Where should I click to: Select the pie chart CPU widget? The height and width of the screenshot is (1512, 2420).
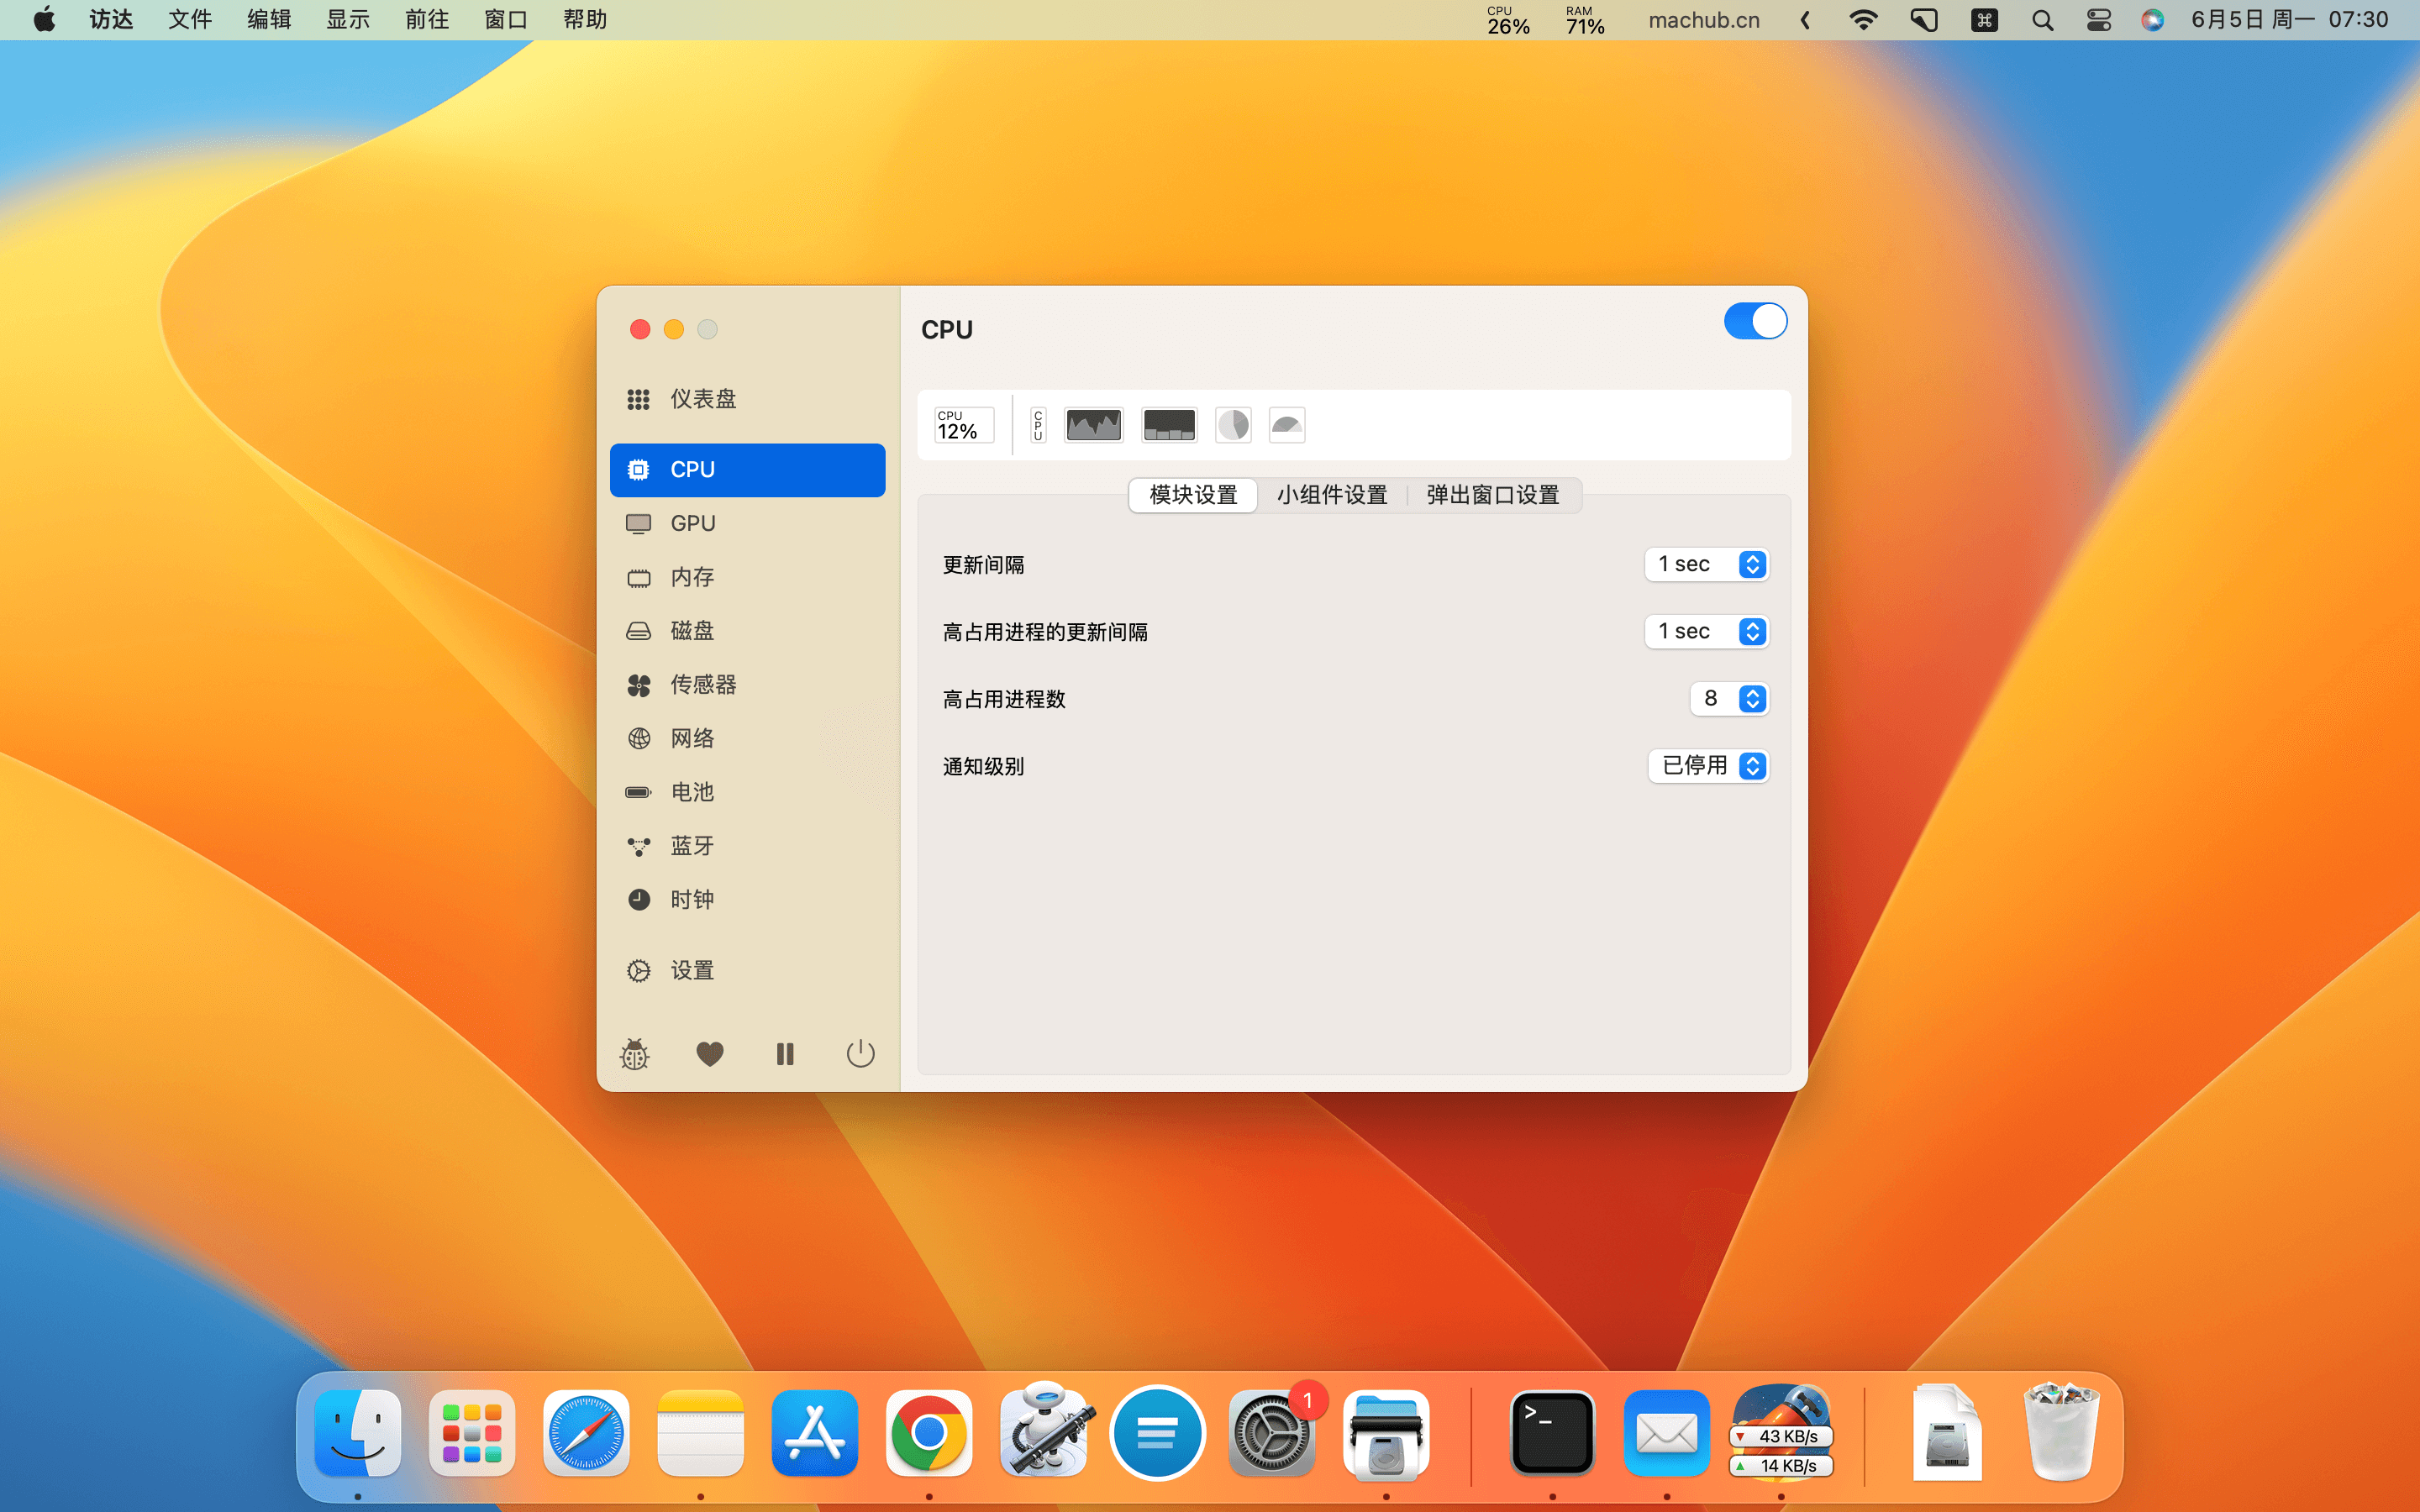coord(1233,425)
